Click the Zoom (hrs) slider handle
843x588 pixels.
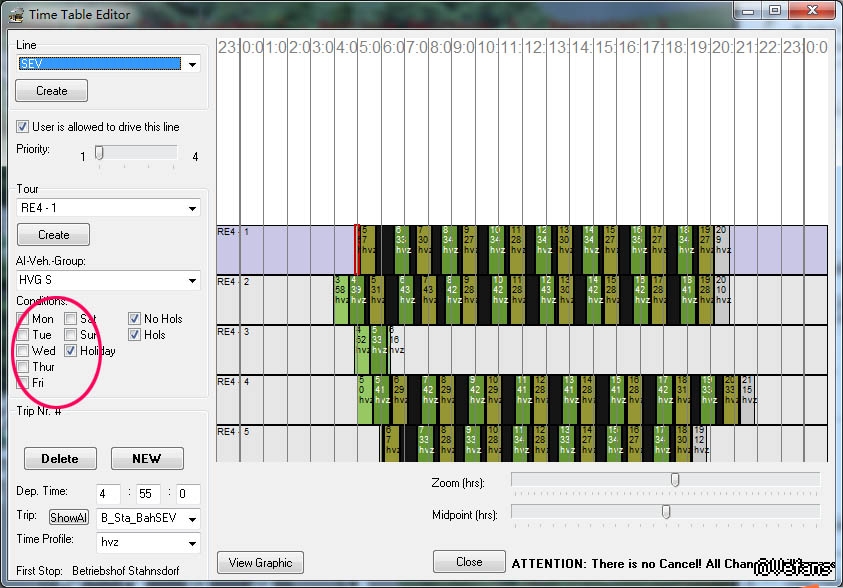(x=675, y=480)
